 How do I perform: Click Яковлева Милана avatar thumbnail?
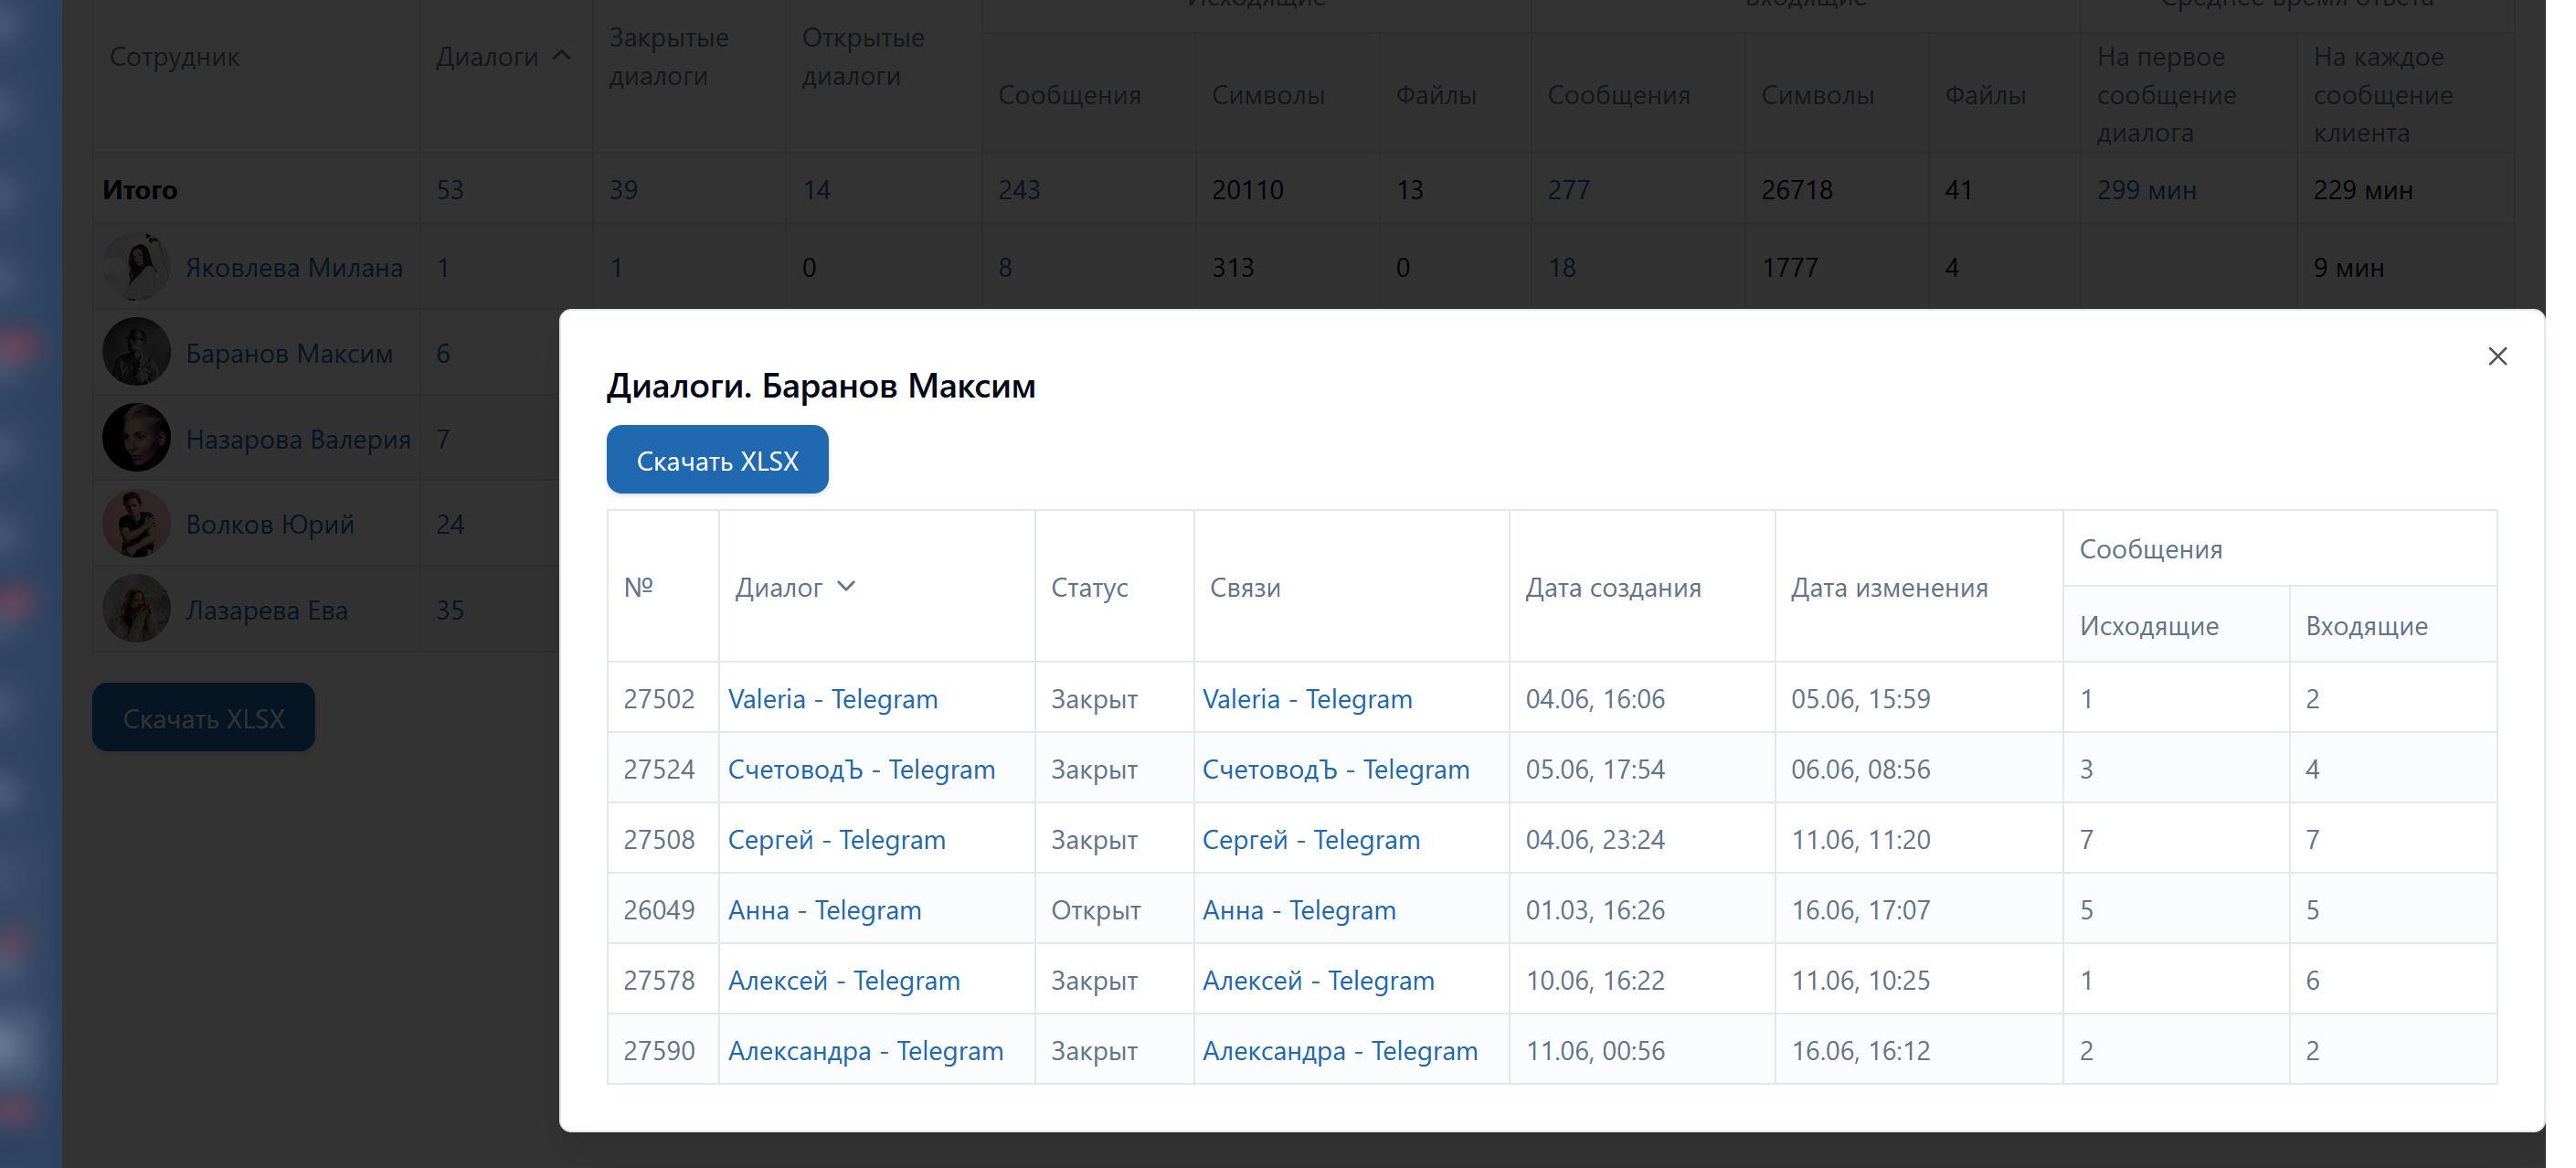pyautogui.click(x=137, y=267)
